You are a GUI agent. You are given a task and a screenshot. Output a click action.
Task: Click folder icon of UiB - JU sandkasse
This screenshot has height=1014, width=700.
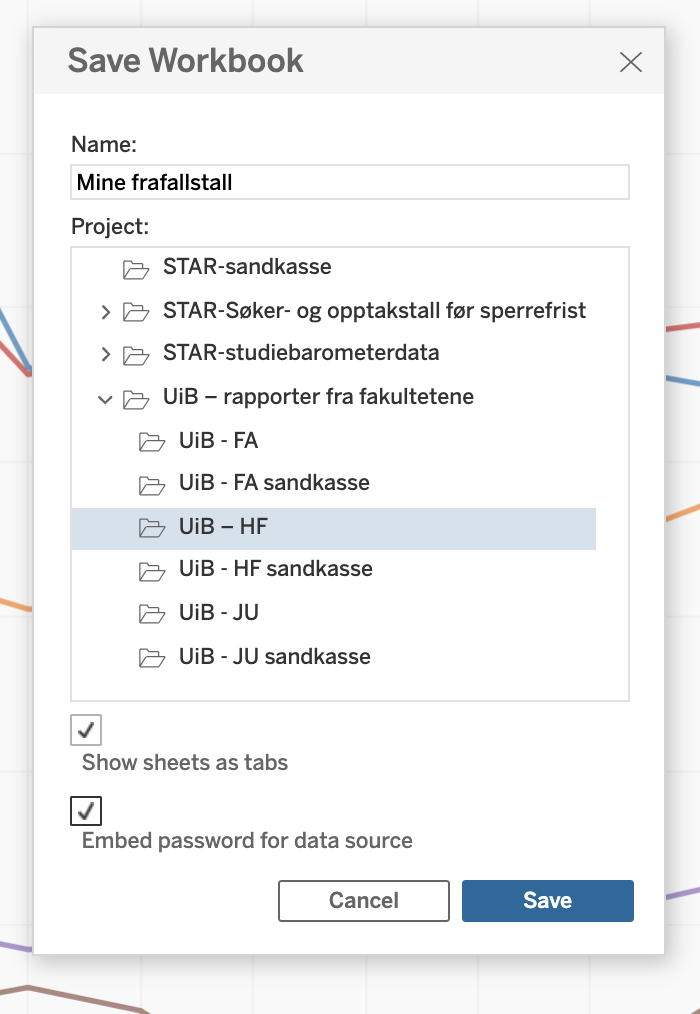point(151,658)
